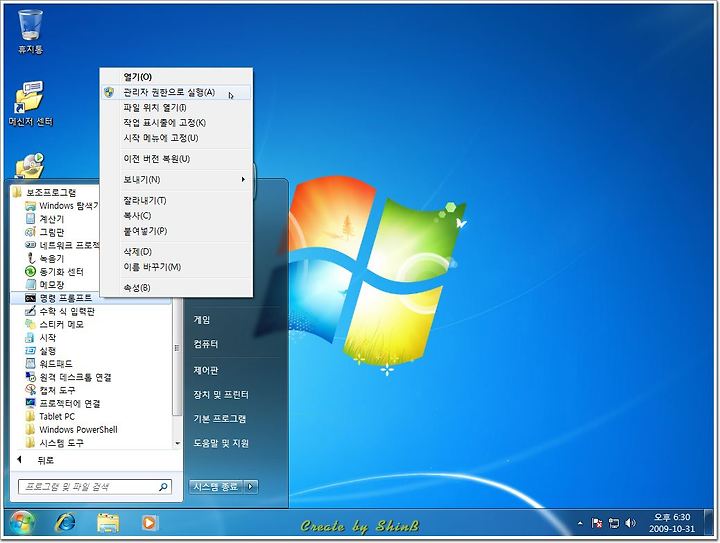Open the 네트워크 프로젝터 entry
Image resolution: width=720 pixels, height=543 pixels.
pos(61,246)
